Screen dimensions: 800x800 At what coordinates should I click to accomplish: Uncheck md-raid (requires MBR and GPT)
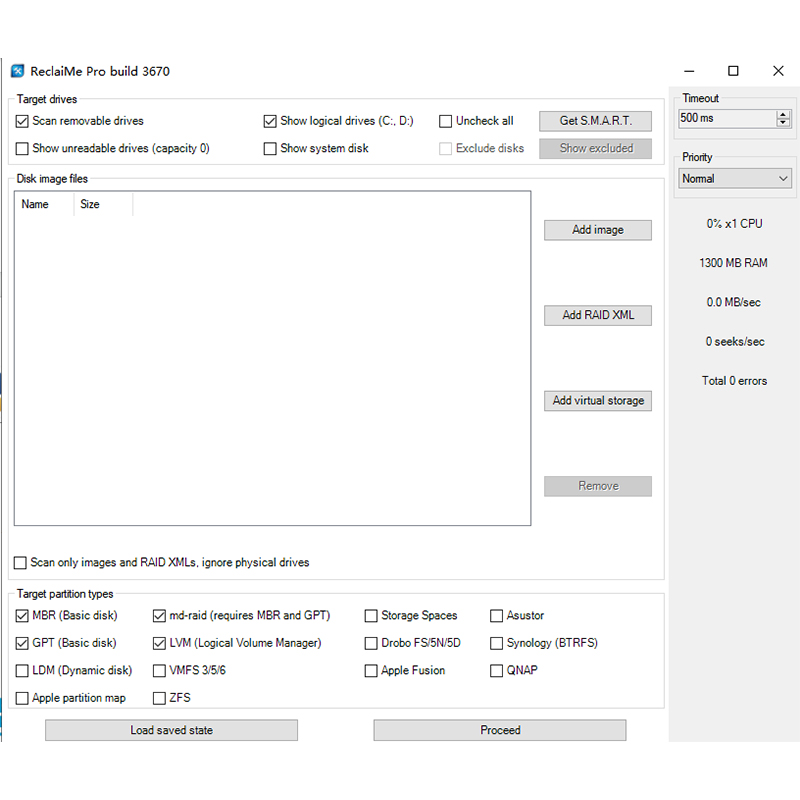[159, 616]
